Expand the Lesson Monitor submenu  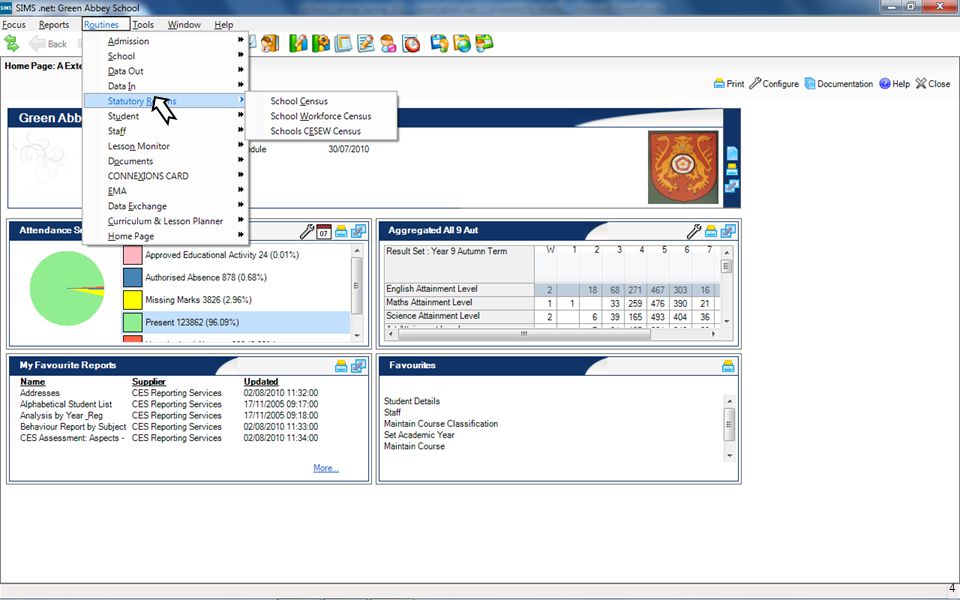tap(165, 146)
